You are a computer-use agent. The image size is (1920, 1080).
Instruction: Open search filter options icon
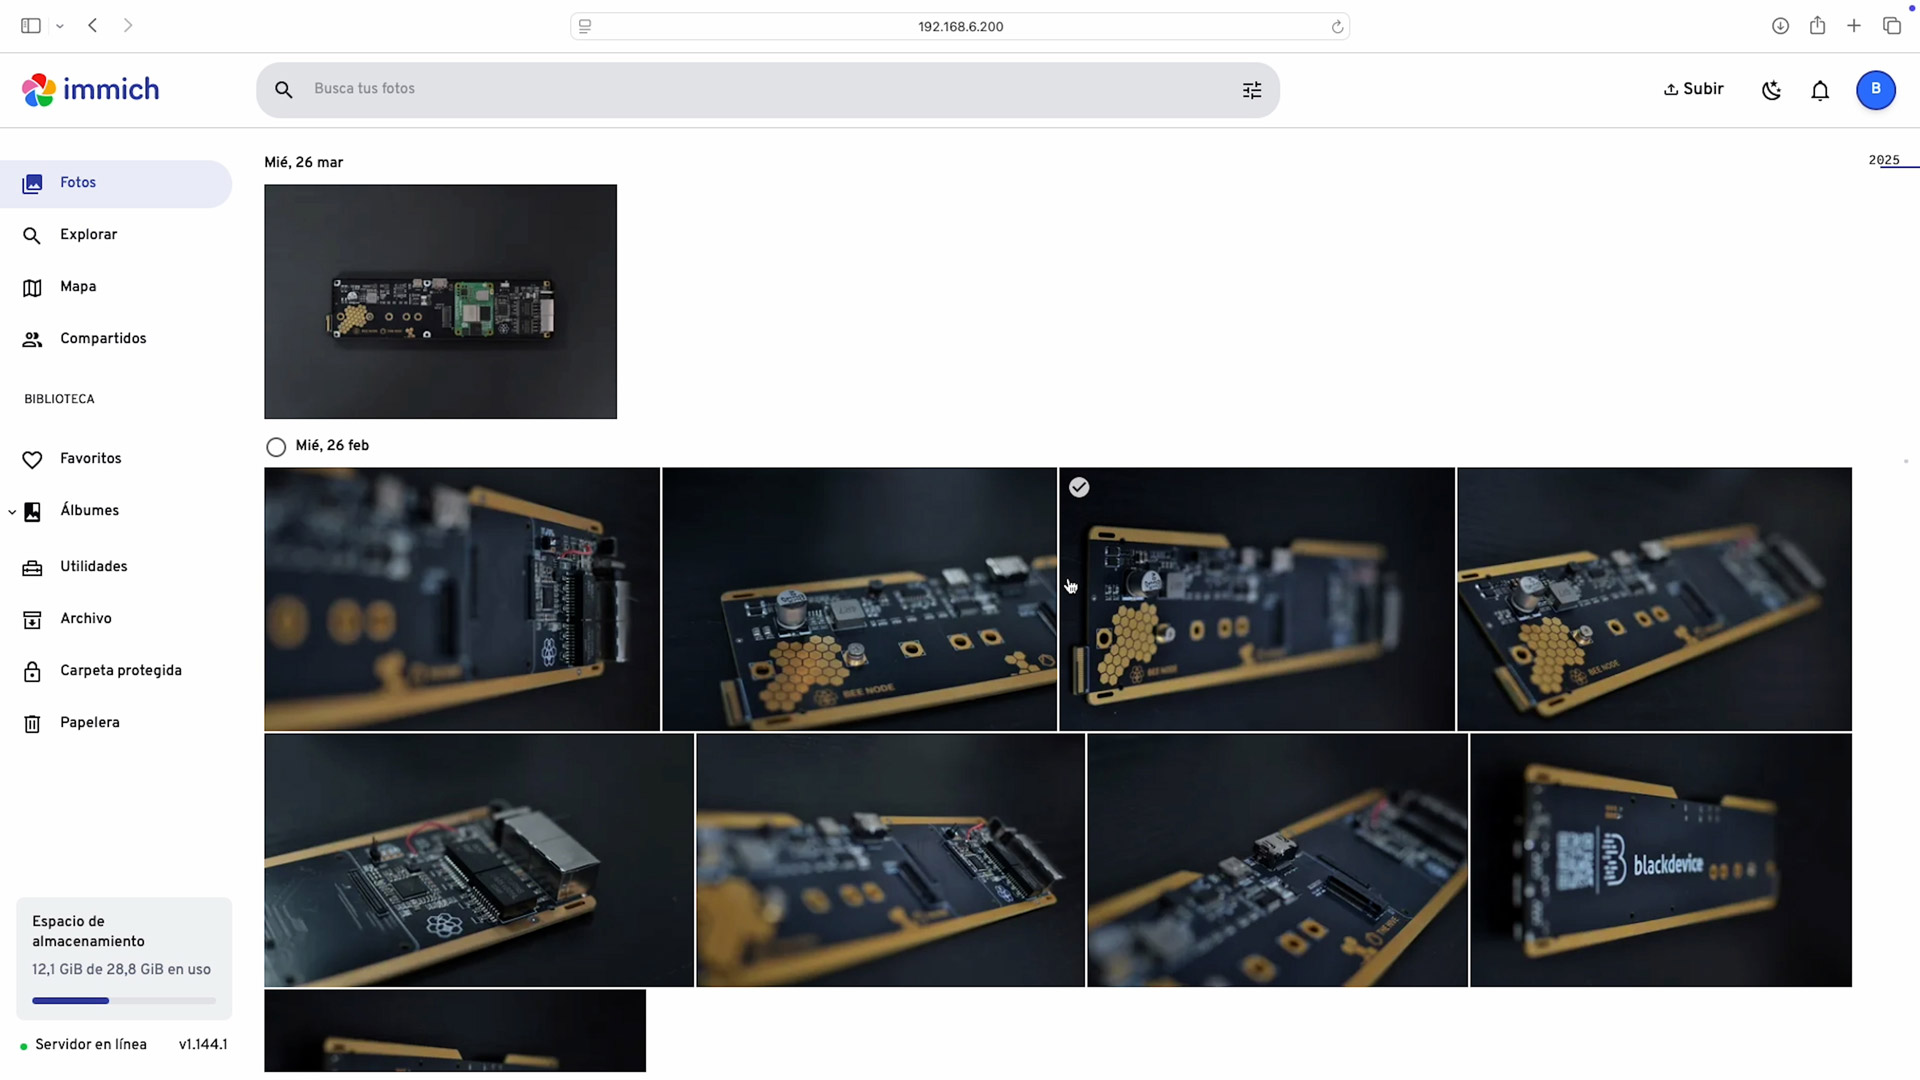click(1252, 90)
